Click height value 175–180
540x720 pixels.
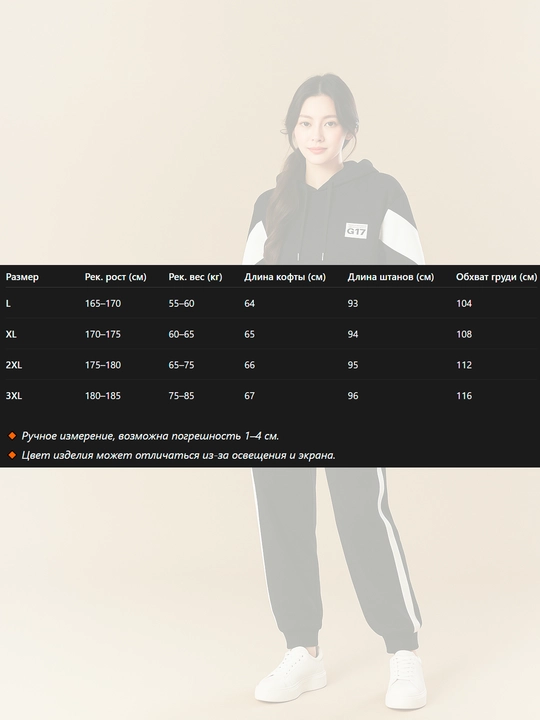[103, 365]
